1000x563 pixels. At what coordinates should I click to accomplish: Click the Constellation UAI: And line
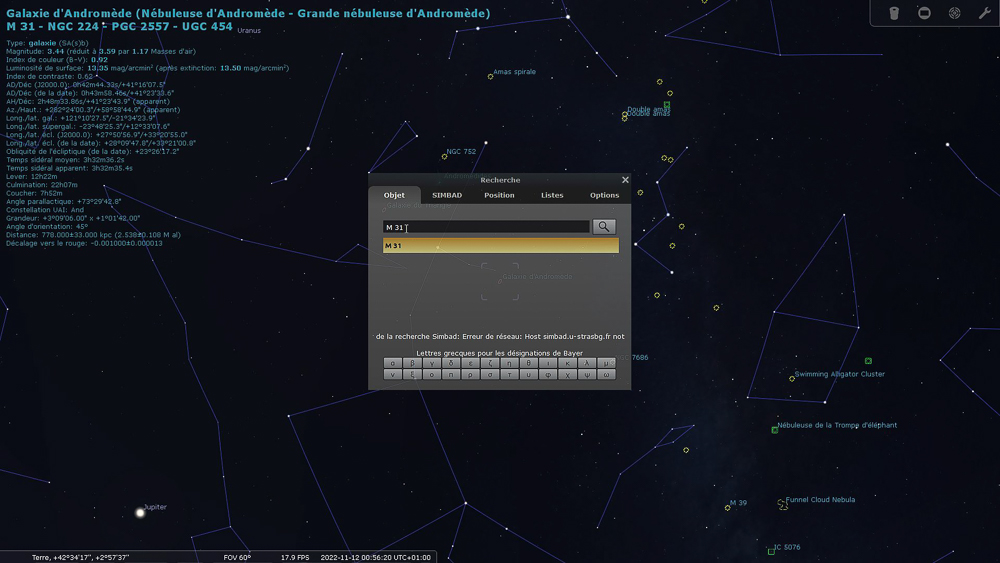coord(45,210)
